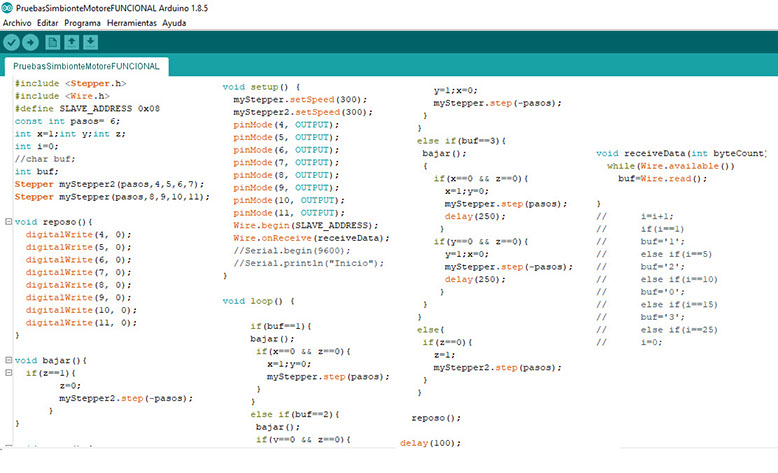Click the 'pinMode(4, OUTPUT);' line
The image size is (778, 473).
(x=286, y=125)
